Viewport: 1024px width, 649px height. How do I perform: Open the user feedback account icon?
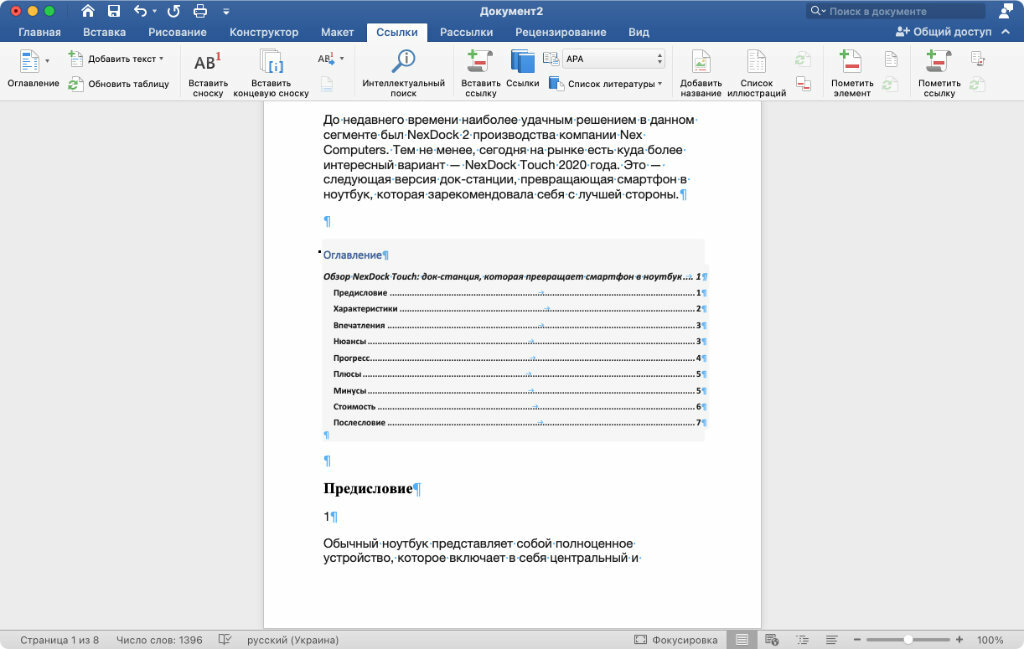pos(1006,10)
